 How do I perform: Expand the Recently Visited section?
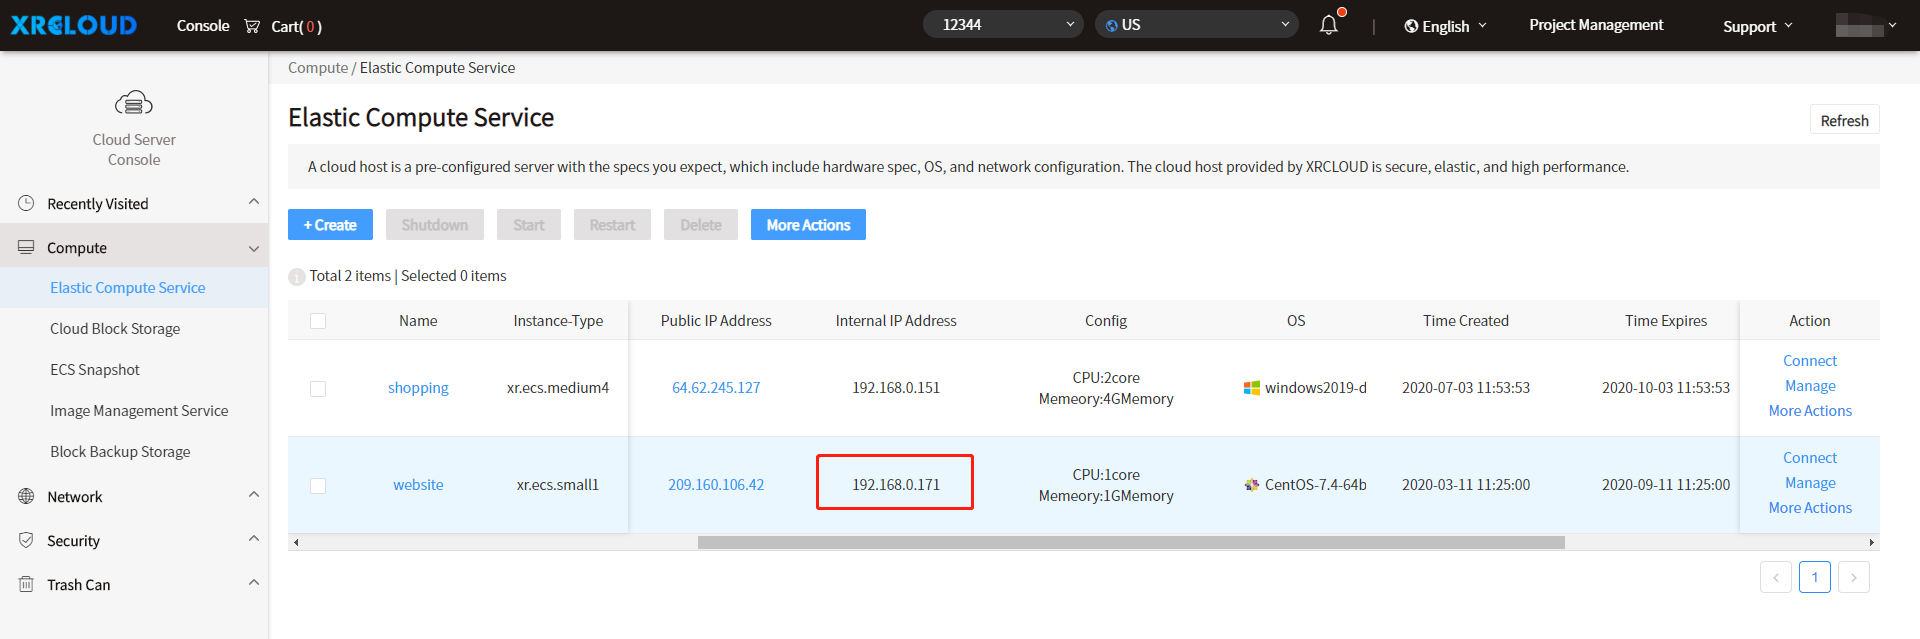pyautogui.click(x=254, y=202)
